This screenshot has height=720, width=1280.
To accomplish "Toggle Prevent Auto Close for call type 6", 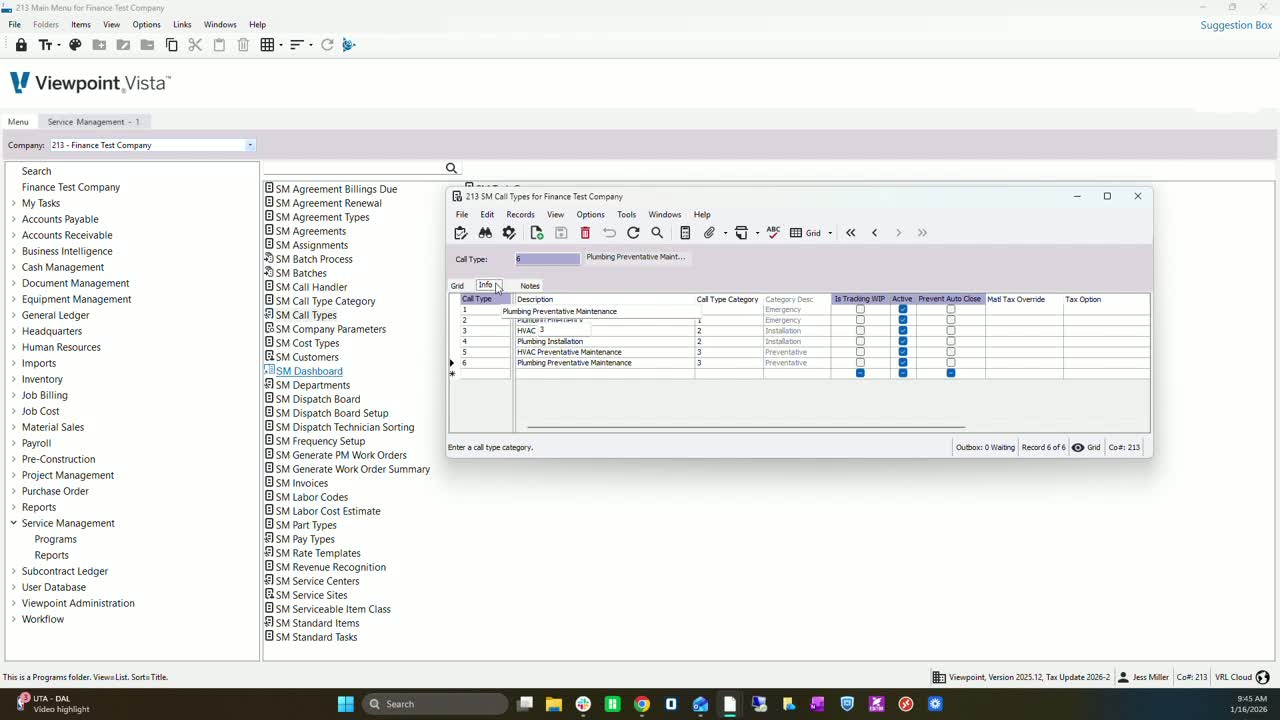I will (x=951, y=363).
